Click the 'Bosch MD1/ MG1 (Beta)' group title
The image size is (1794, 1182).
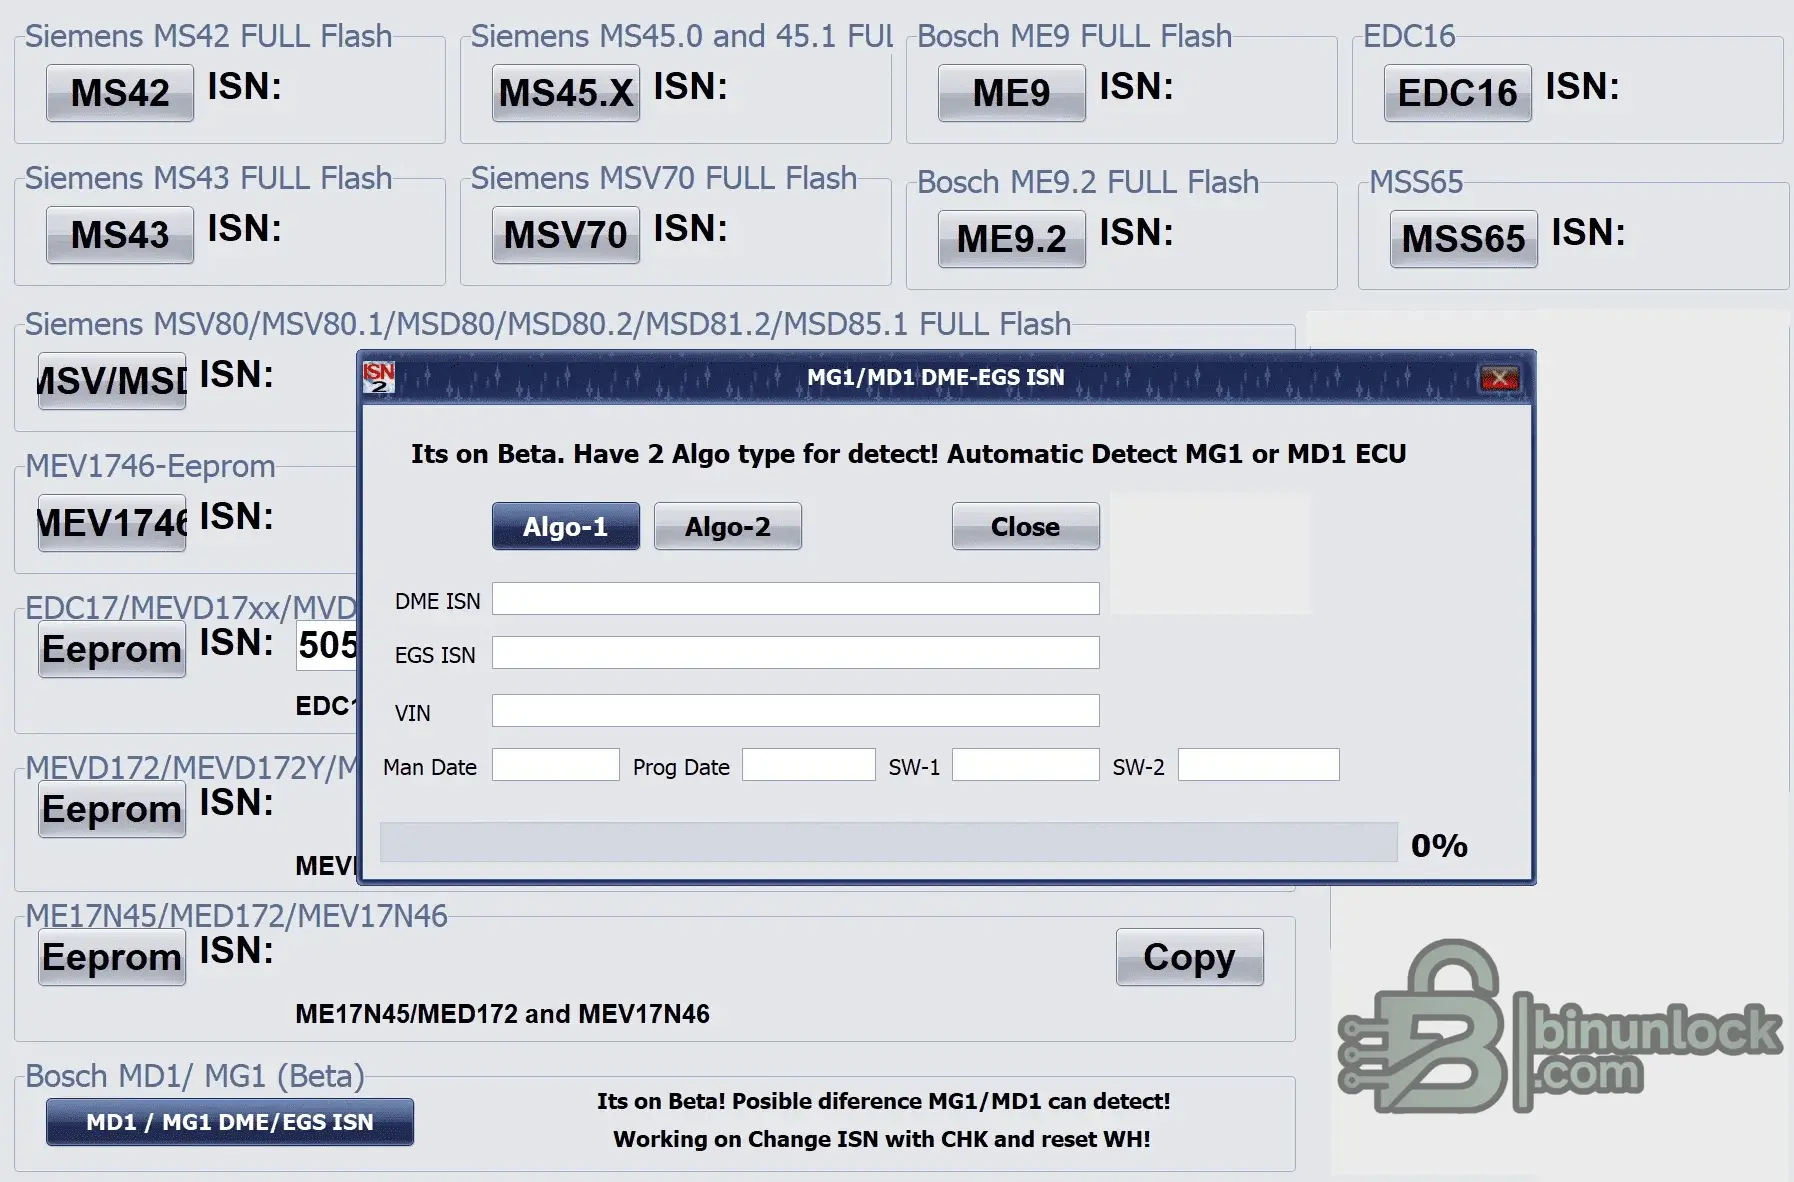(x=195, y=1076)
